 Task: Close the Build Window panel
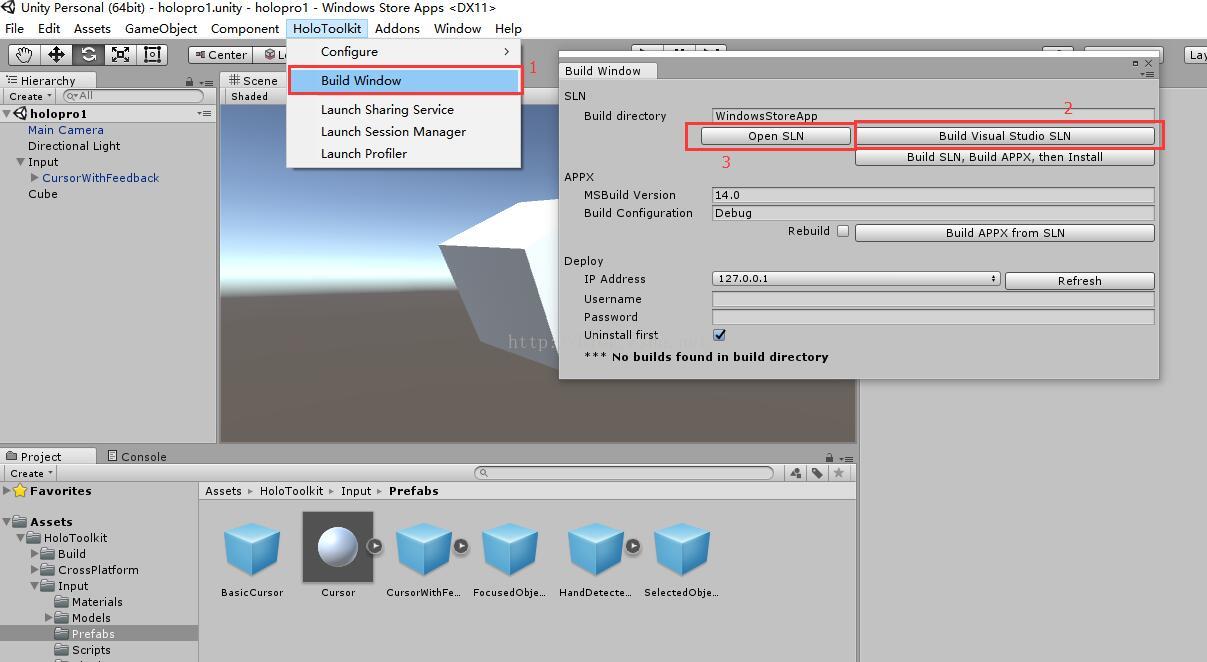click(x=1148, y=63)
